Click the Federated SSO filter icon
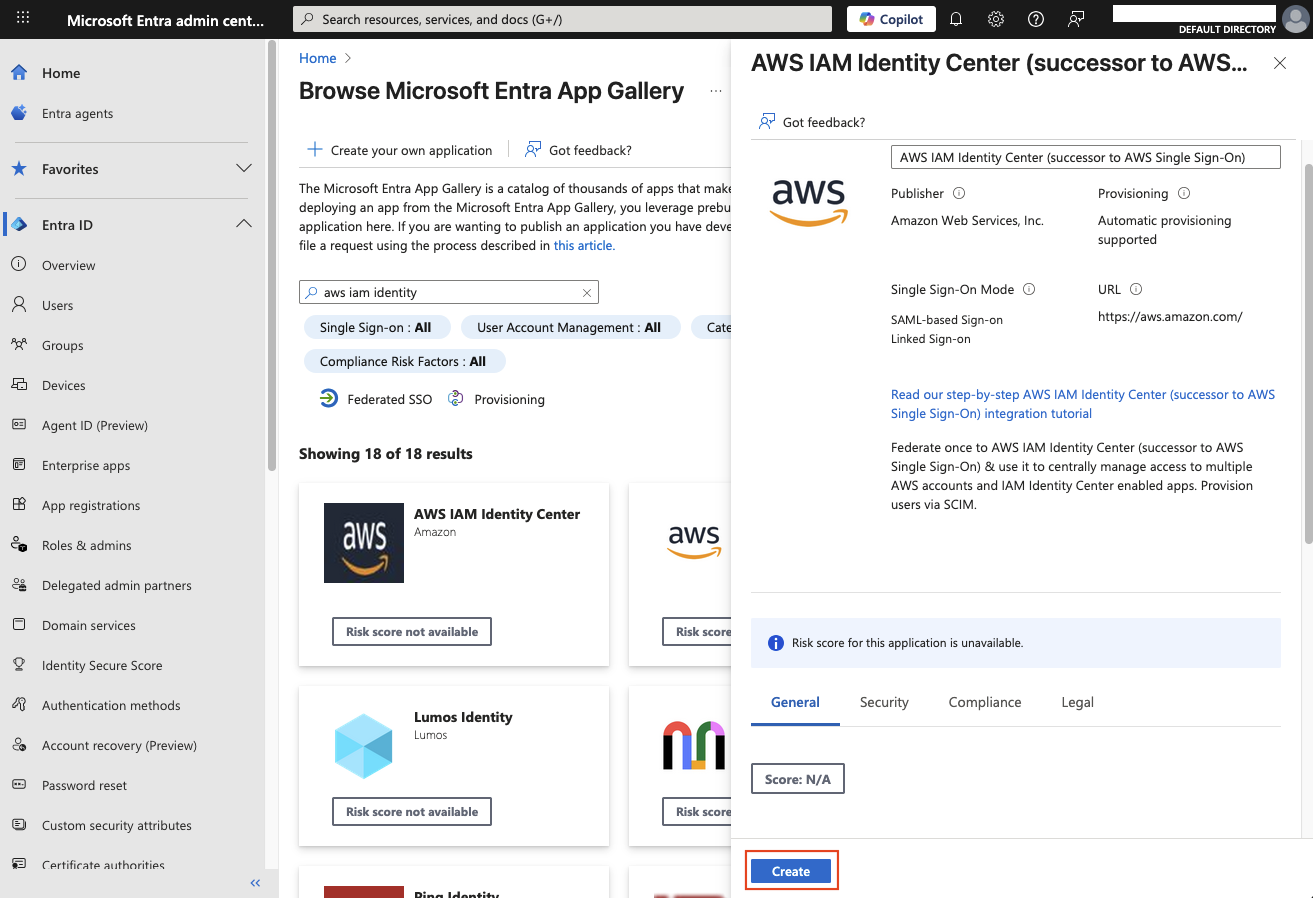The height and width of the screenshot is (898, 1313). 329,398
